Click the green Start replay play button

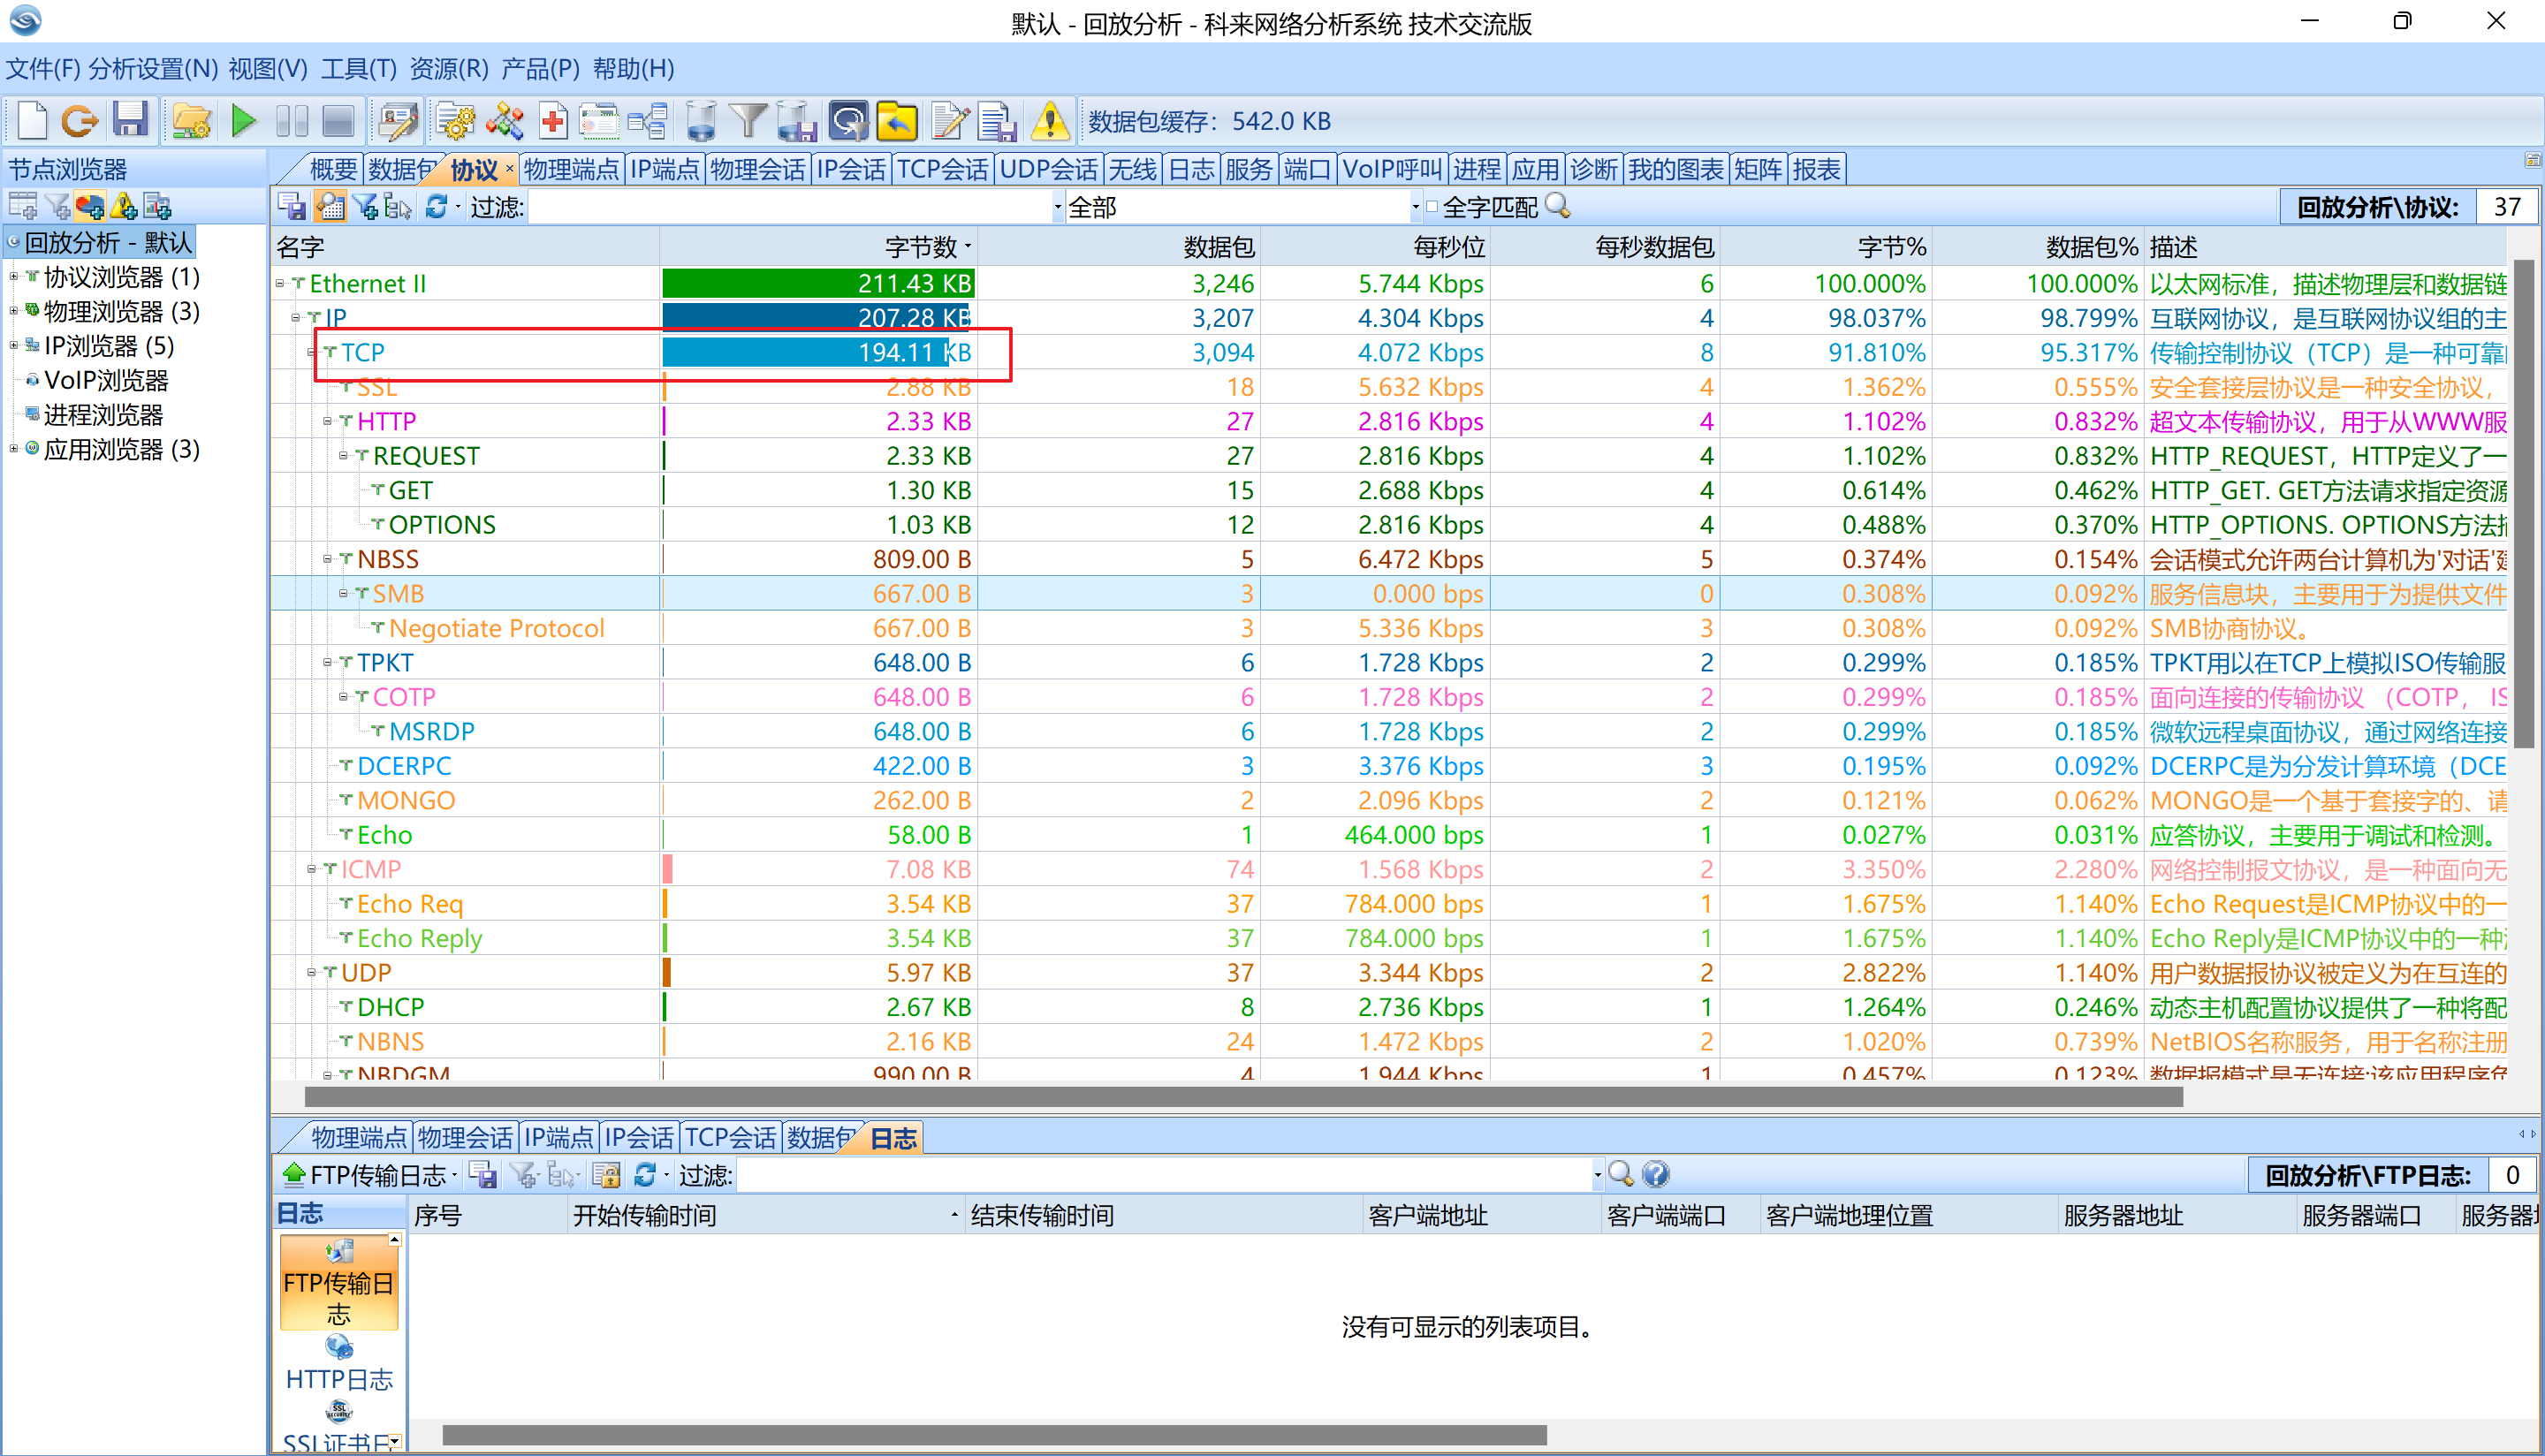point(243,121)
